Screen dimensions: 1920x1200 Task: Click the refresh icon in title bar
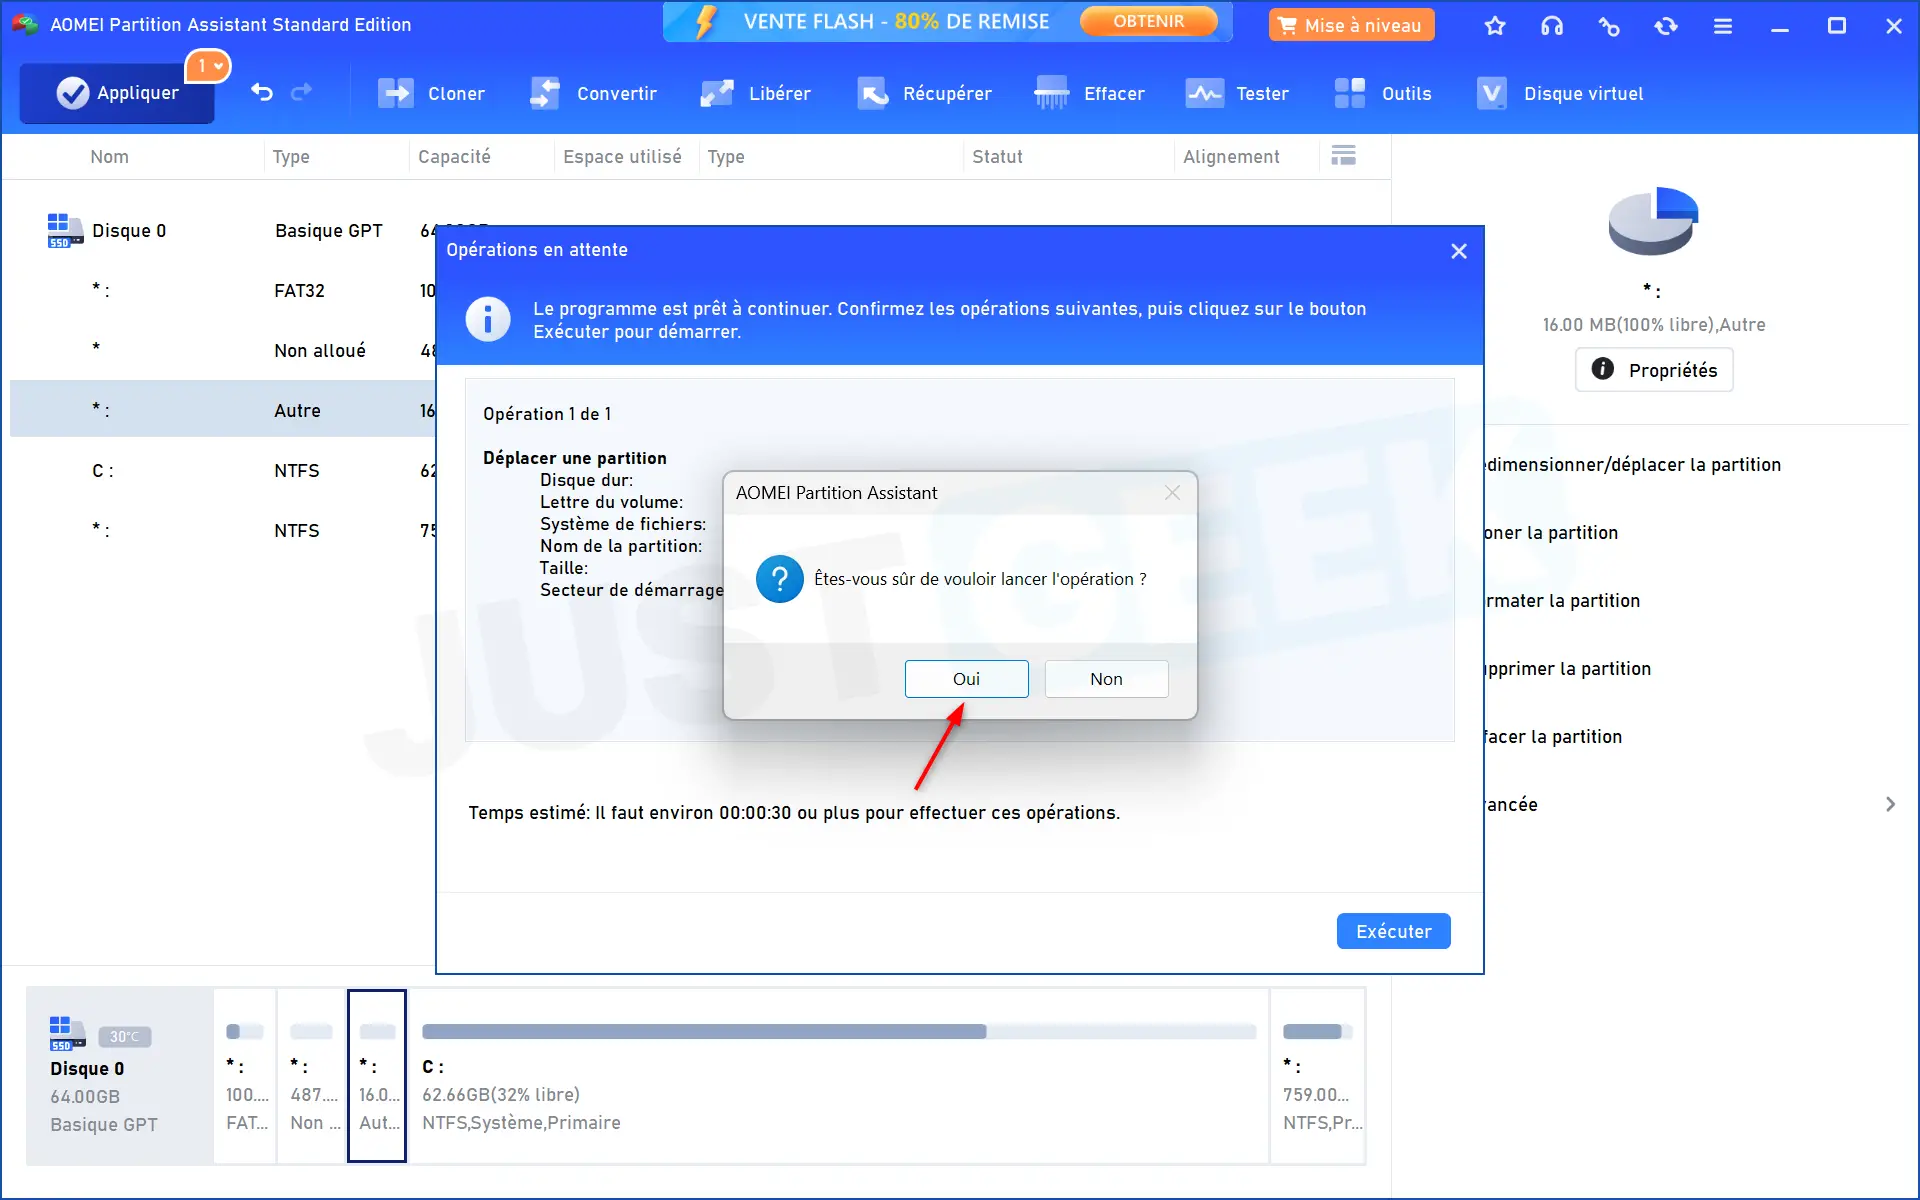pos(1666,26)
